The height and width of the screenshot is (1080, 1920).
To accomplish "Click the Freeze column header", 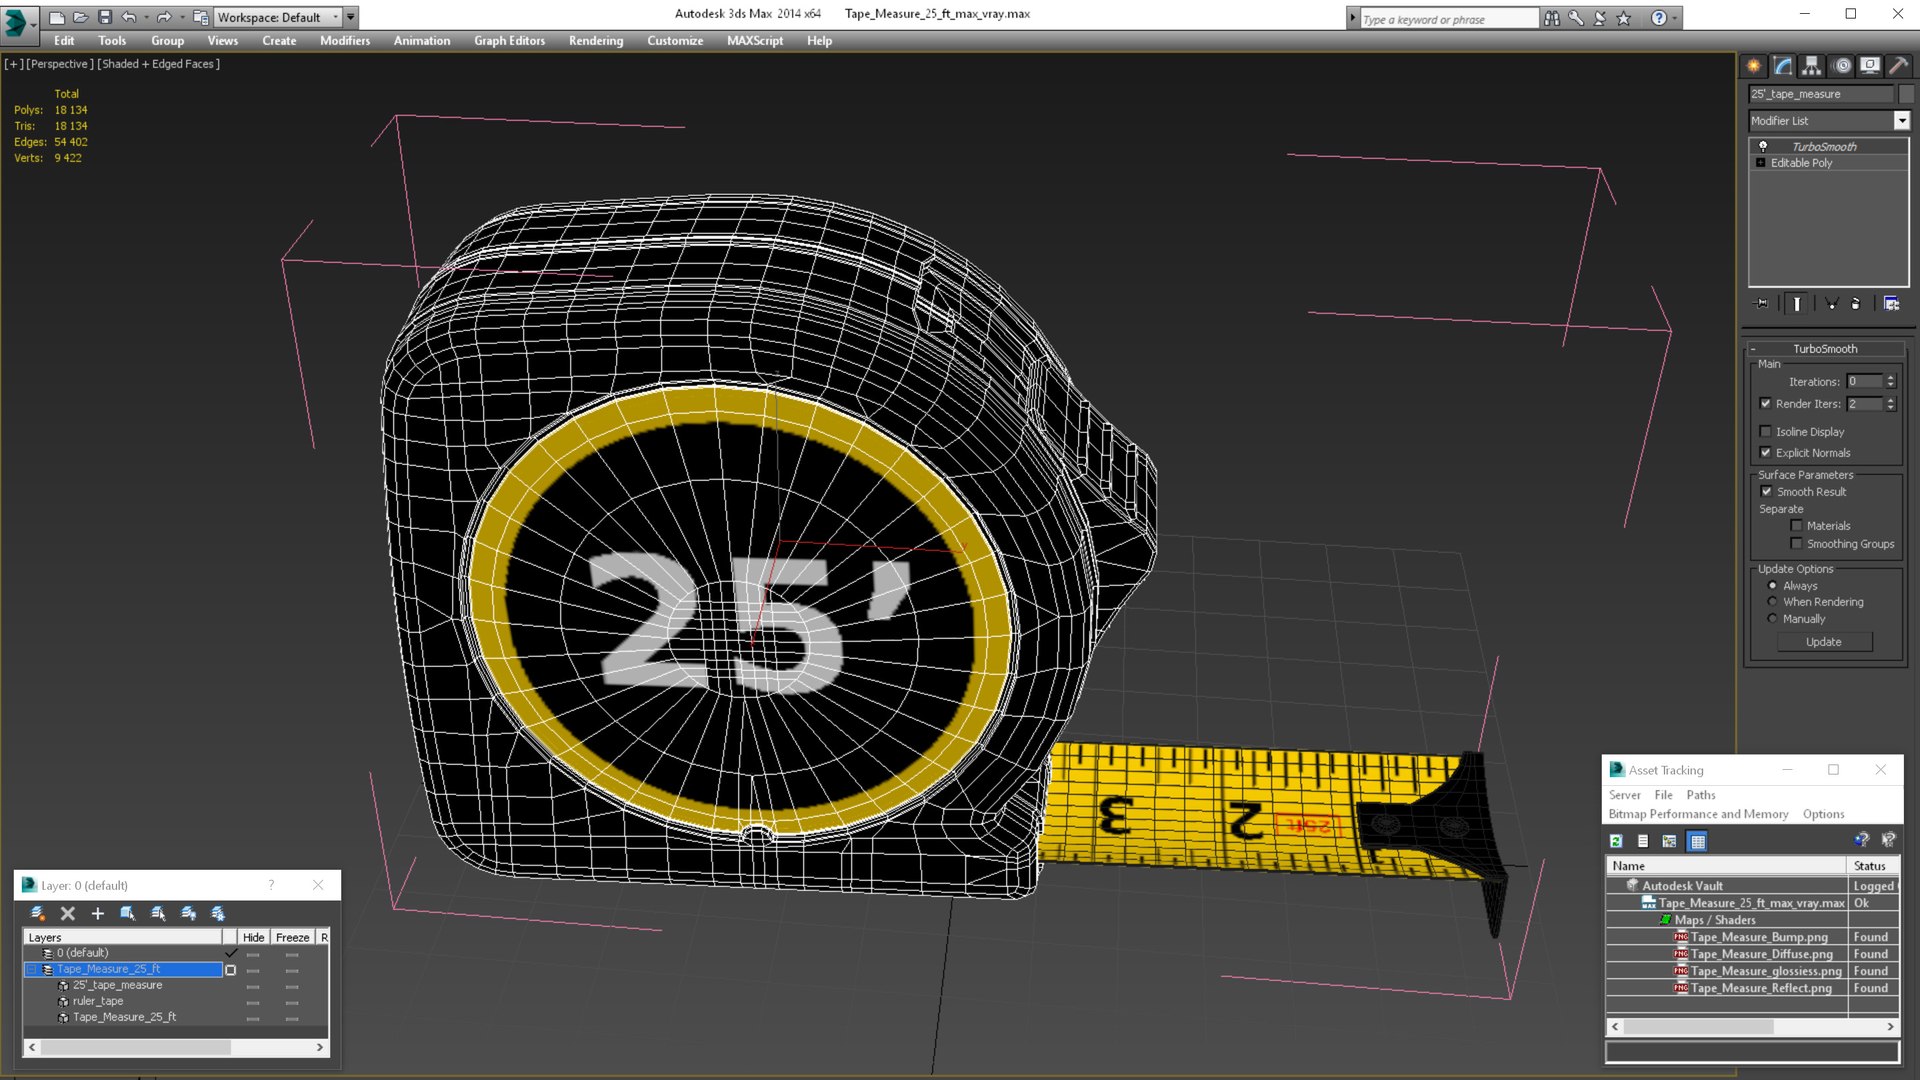I will pos(293,937).
